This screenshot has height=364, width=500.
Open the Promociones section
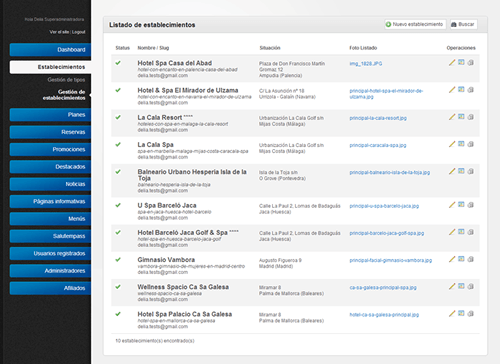50,149
